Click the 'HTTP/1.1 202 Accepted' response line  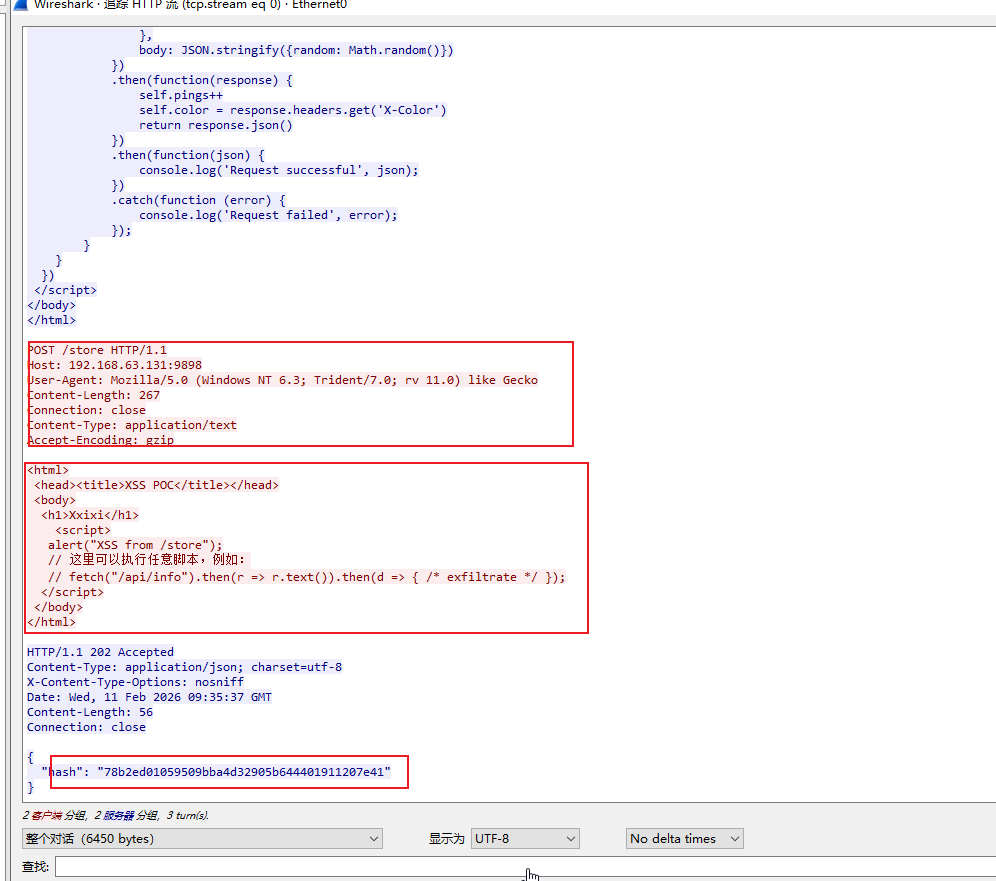point(100,652)
